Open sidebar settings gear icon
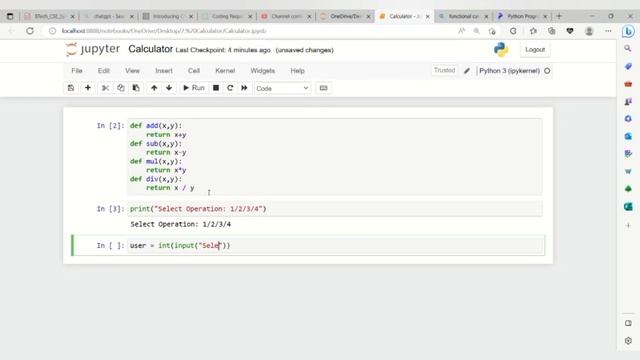The image size is (640, 360). (x=628, y=340)
